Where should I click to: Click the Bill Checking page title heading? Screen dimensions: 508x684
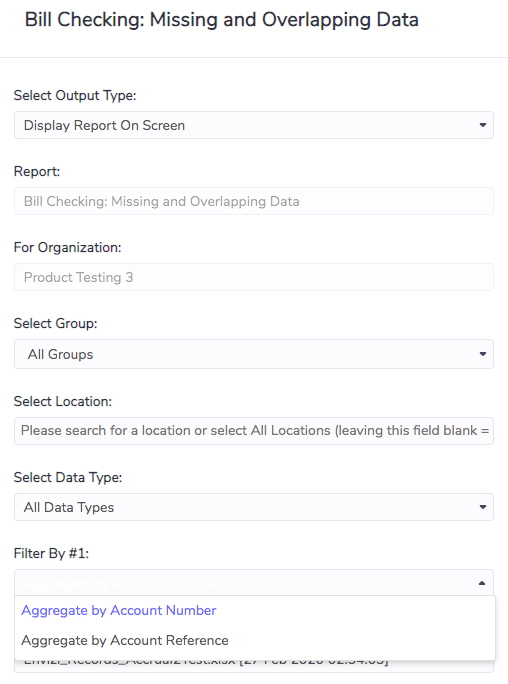tap(222, 20)
